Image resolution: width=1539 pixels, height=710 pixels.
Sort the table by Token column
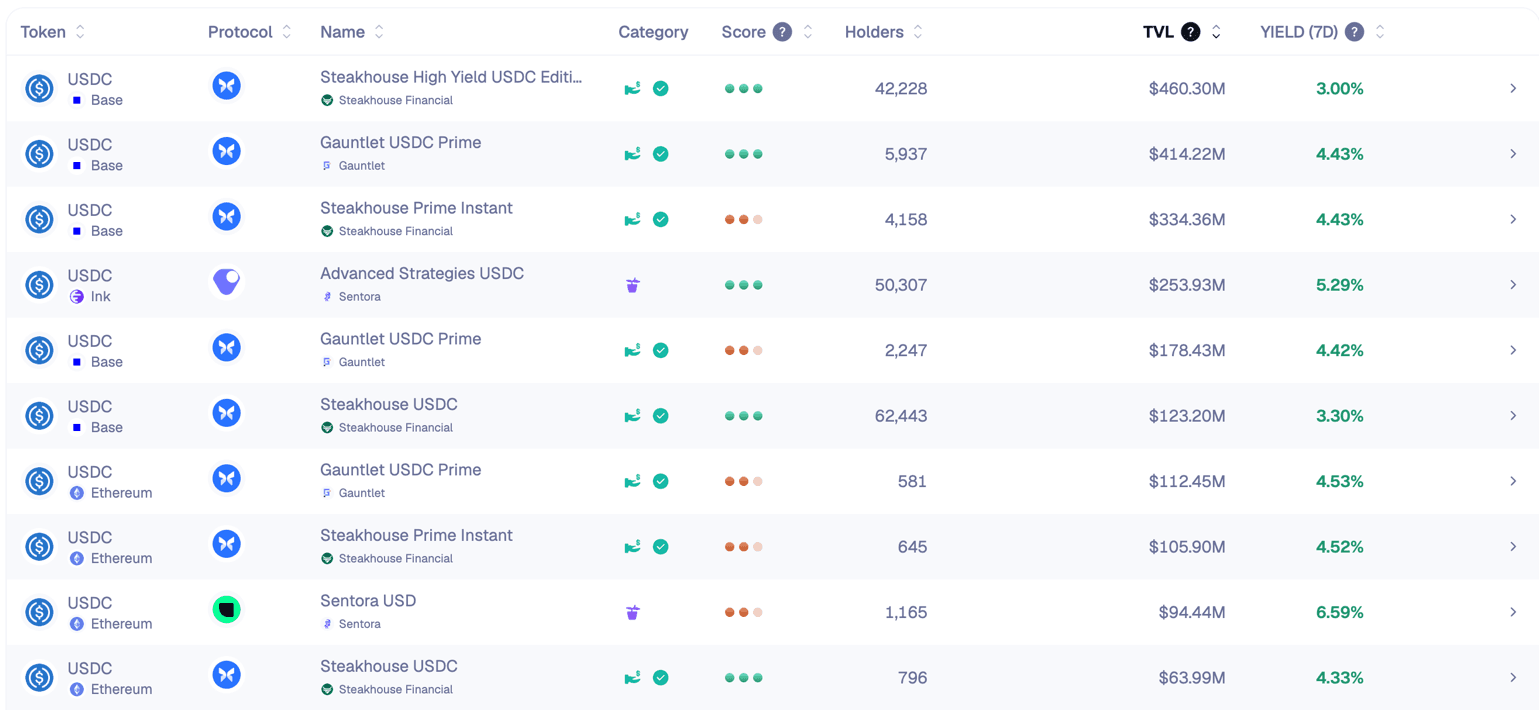(x=80, y=32)
